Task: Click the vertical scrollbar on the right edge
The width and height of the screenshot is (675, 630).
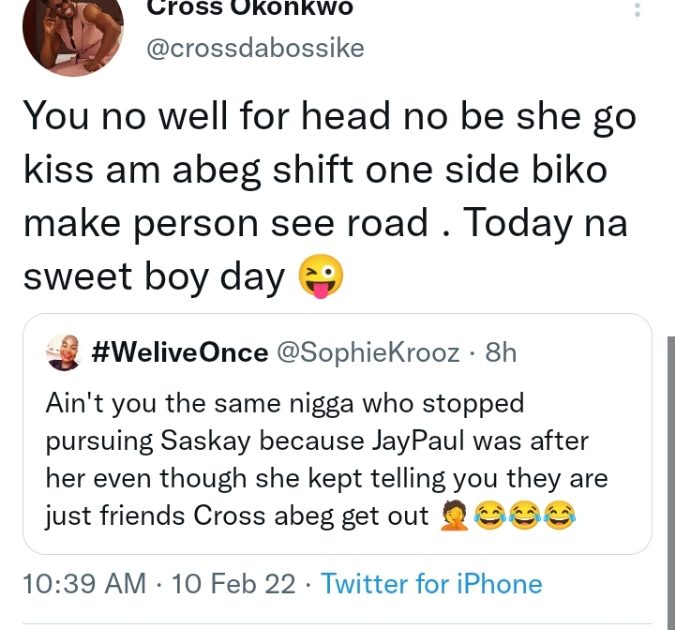Action: (x=670, y=480)
